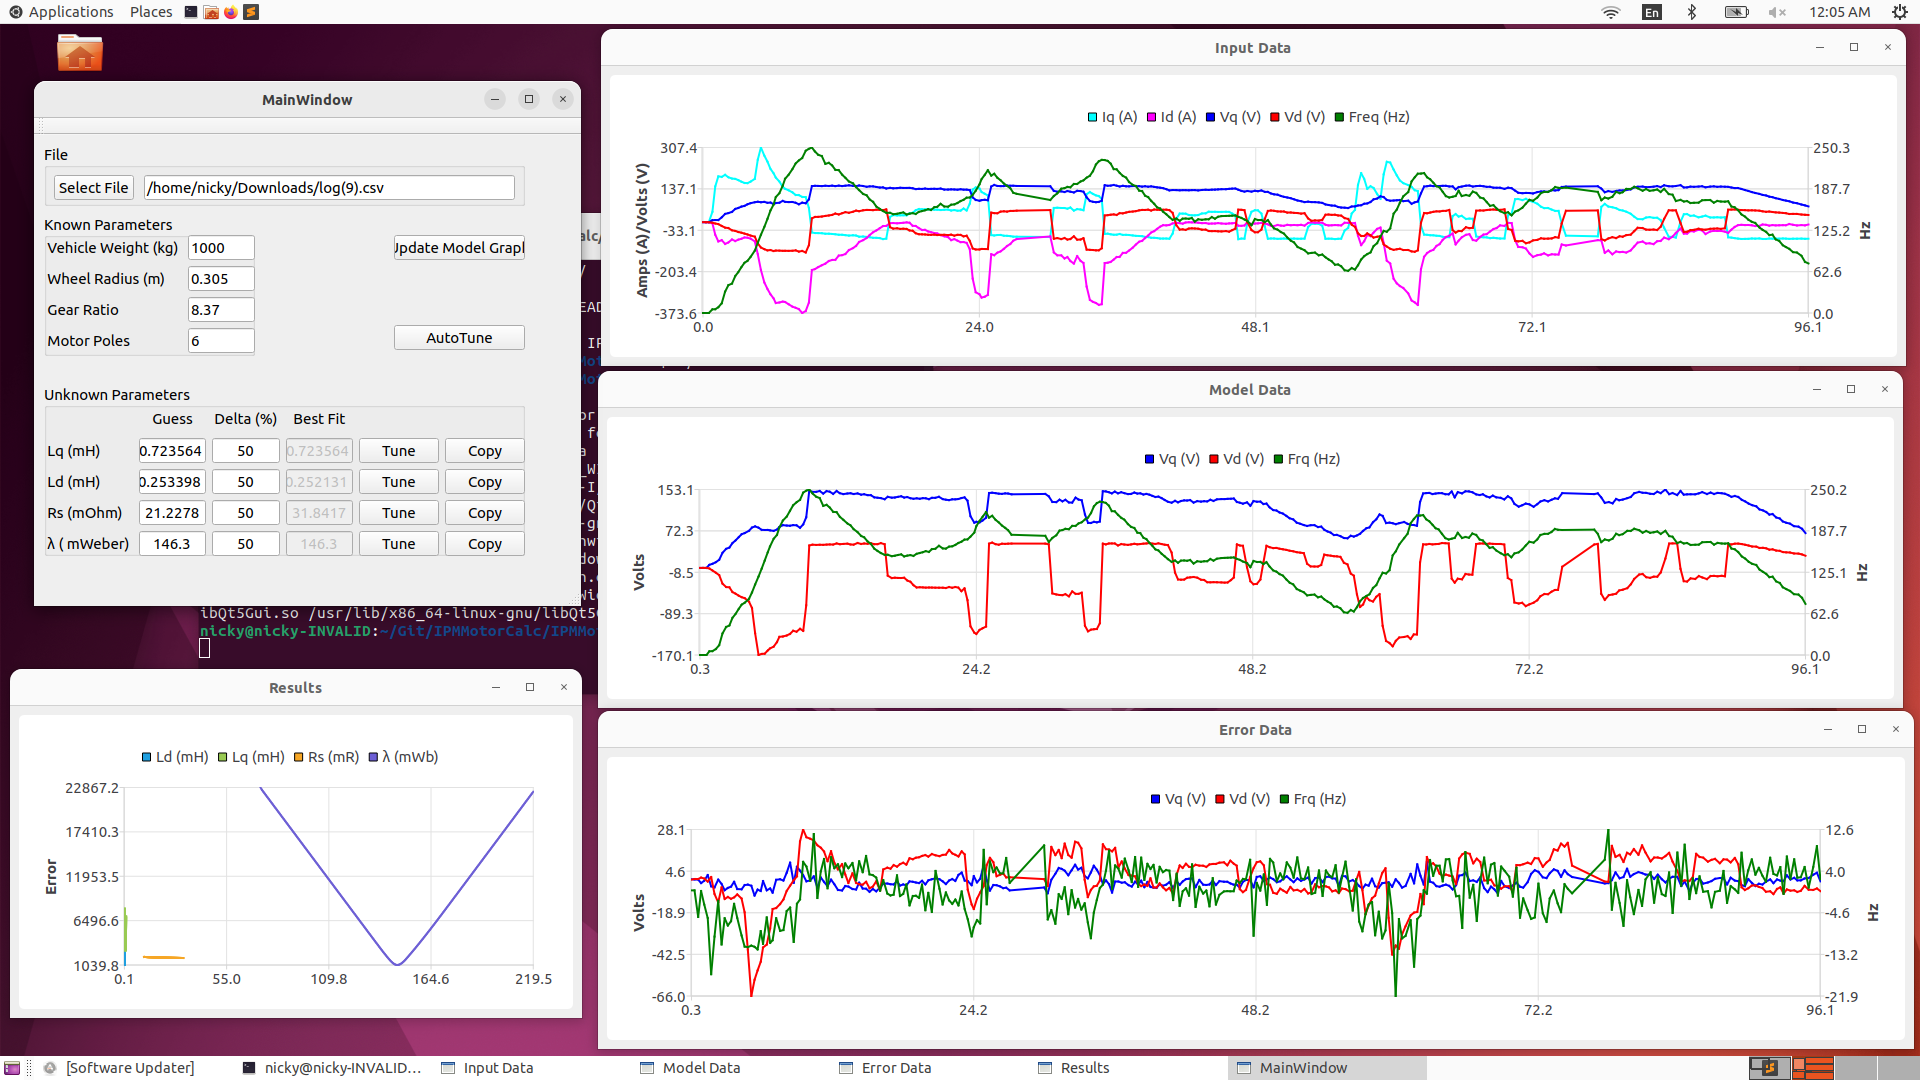This screenshot has width=1920, height=1080.
Task: Open the power and settings gear menu
Action: coord(1899,12)
